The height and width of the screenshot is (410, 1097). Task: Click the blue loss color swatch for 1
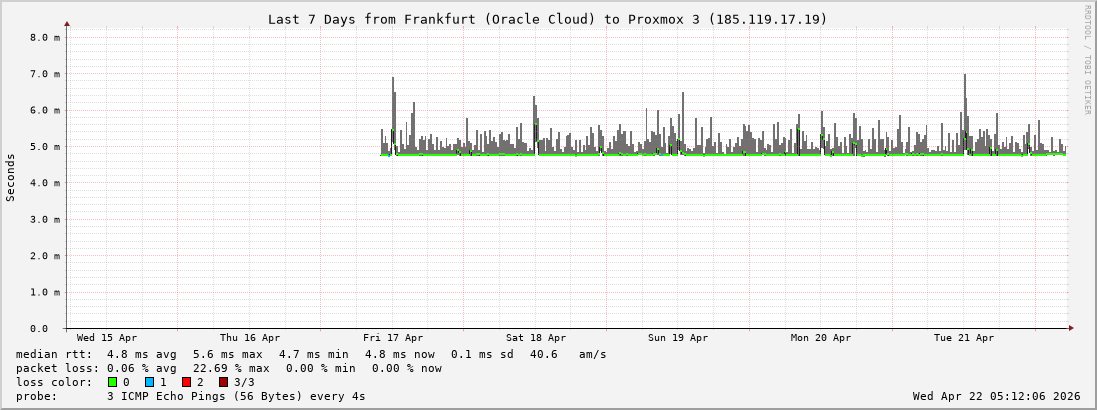point(149,382)
